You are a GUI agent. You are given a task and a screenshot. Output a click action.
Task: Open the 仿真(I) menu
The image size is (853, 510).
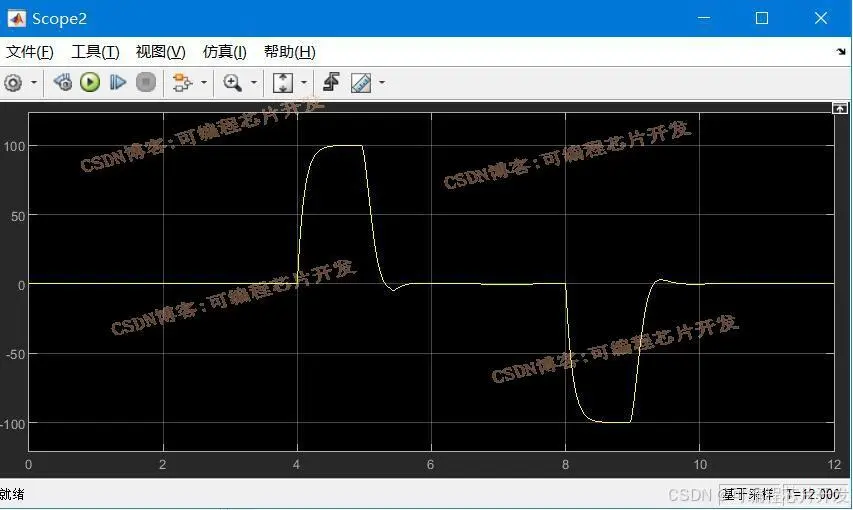225,52
